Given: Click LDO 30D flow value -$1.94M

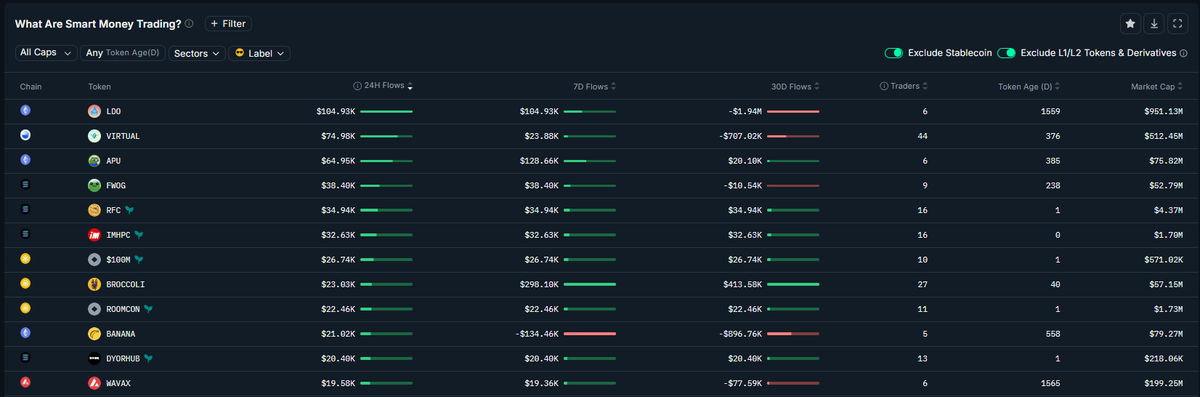Looking at the screenshot, I should click(x=745, y=111).
